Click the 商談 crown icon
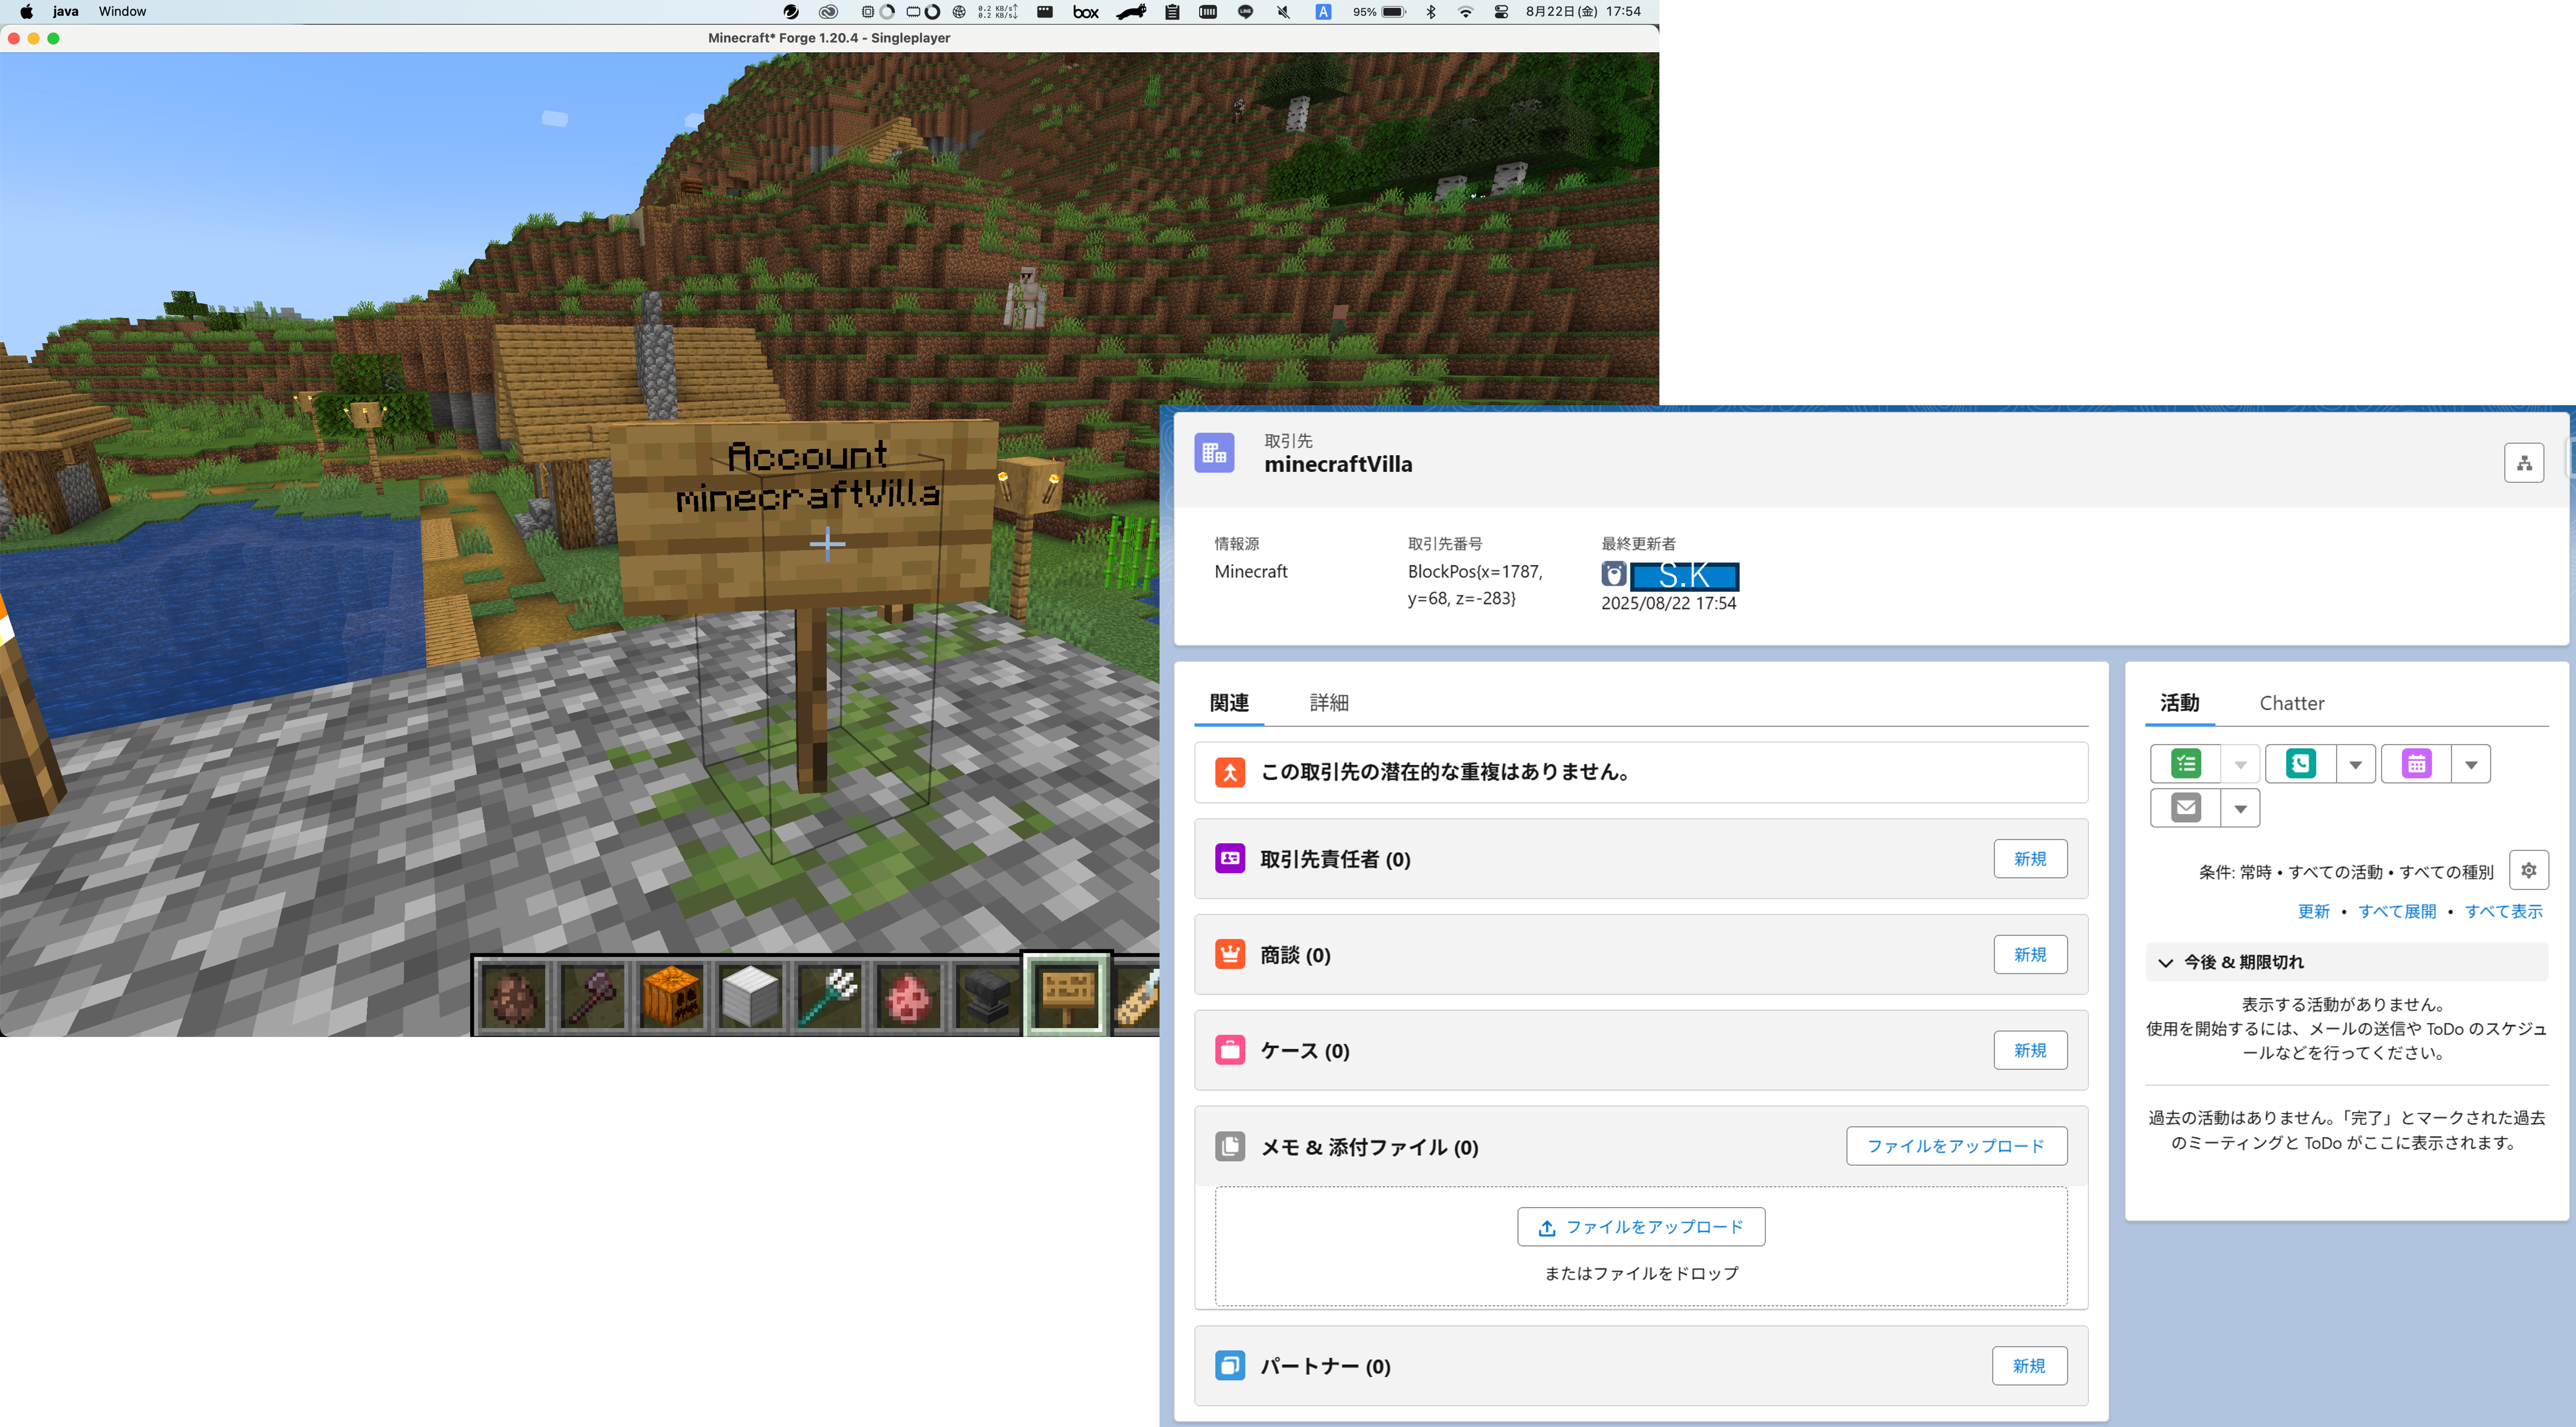Screen dimensions: 2576x1427 [x=1230, y=954]
